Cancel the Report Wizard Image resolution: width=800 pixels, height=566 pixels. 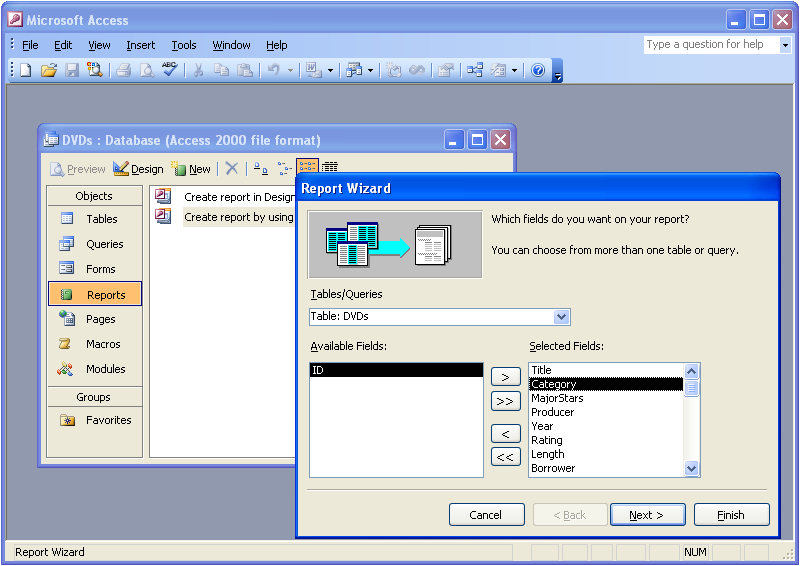pos(486,514)
